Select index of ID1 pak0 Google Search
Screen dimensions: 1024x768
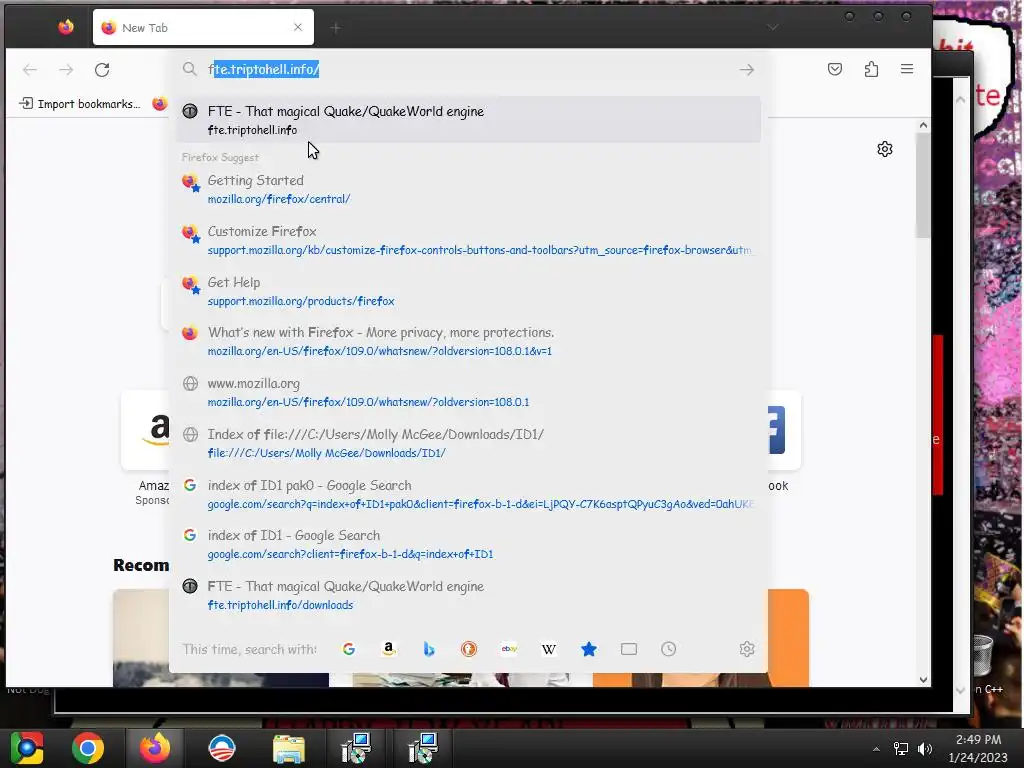[468, 494]
